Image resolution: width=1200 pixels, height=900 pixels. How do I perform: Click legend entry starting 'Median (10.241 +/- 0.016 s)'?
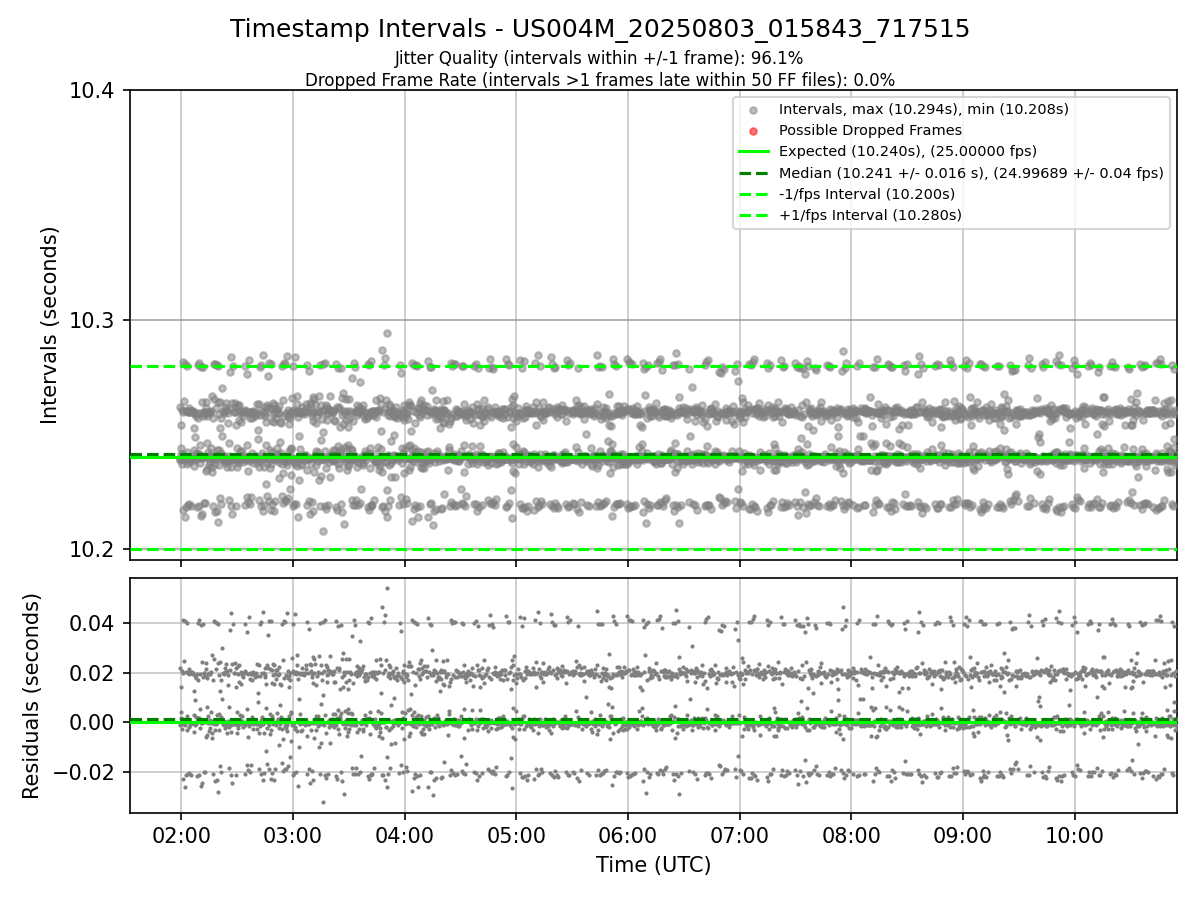[x=971, y=173]
